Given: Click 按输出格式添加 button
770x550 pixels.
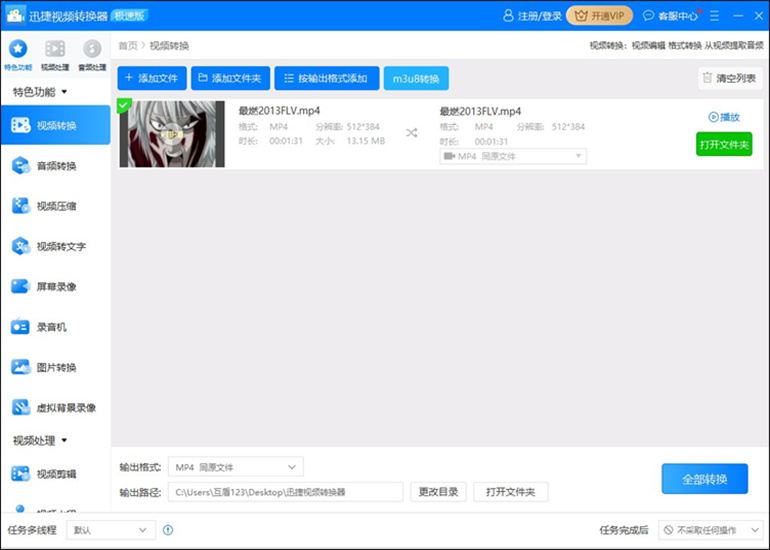Looking at the screenshot, I should click(327, 78).
